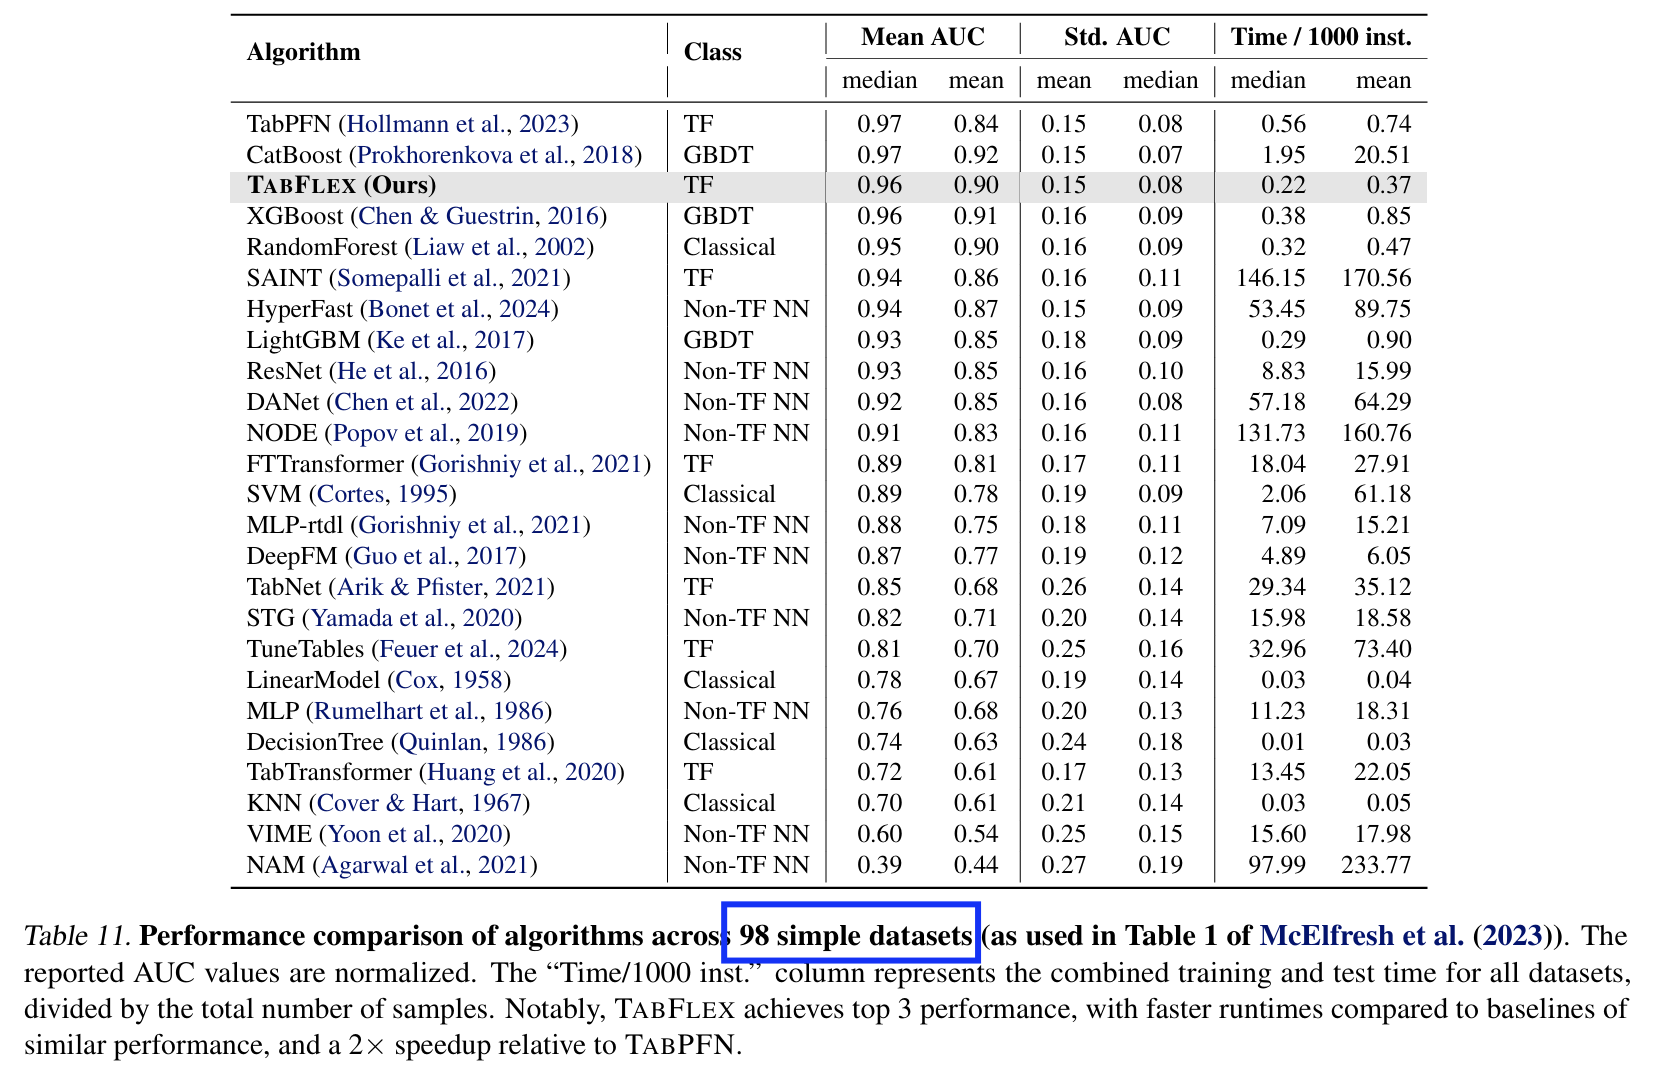Viewport: 1654px width, 1082px height.
Task: Click the 'Std. AUC' column group header
Action: coord(1117,37)
